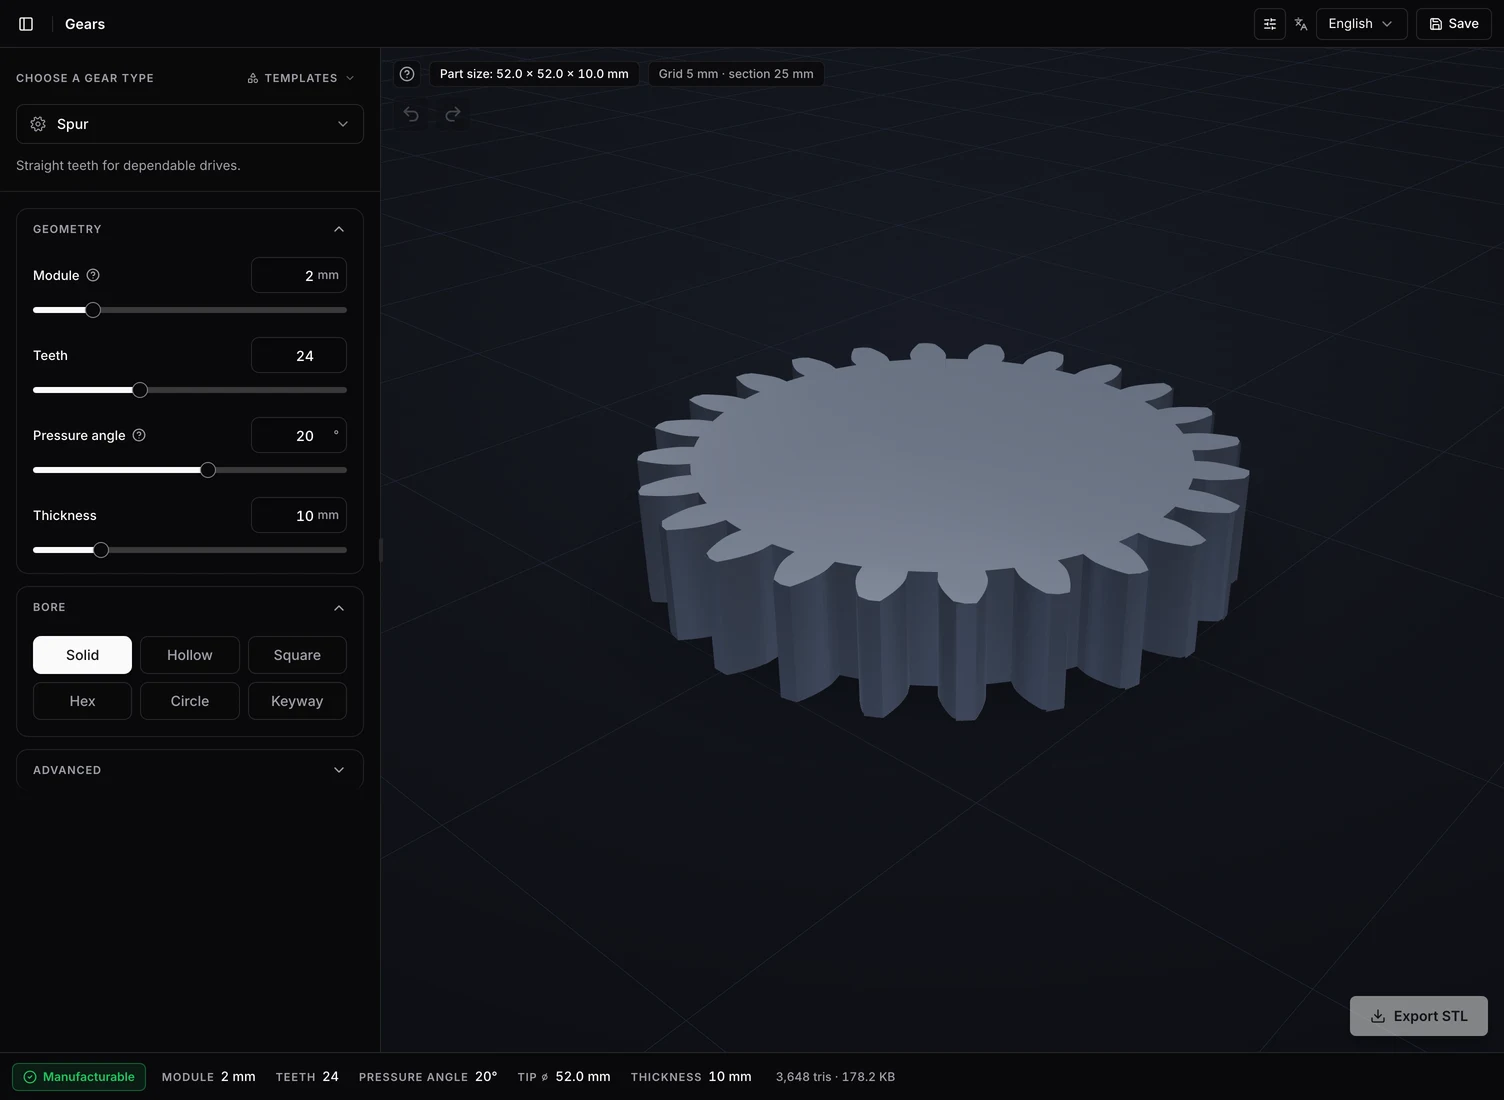Click the translate language icon
The width and height of the screenshot is (1504, 1100).
[1301, 24]
